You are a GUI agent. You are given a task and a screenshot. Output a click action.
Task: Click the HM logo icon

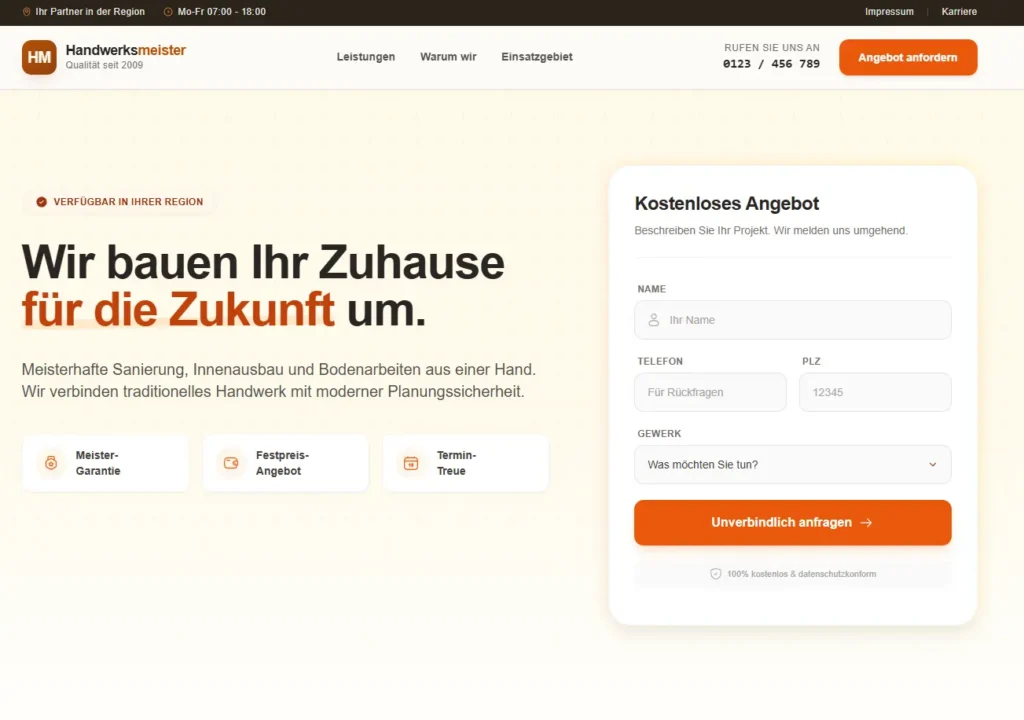tap(39, 57)
